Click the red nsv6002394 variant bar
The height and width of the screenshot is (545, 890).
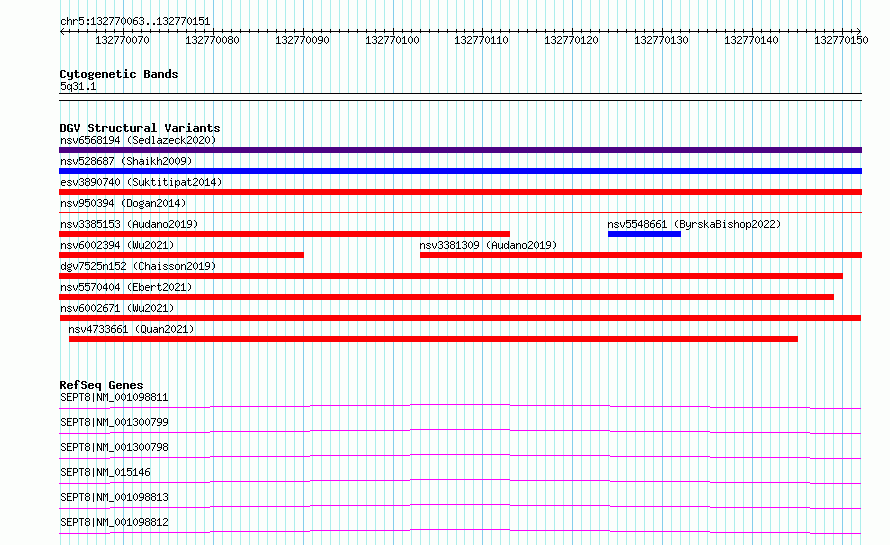pos(182,255)
